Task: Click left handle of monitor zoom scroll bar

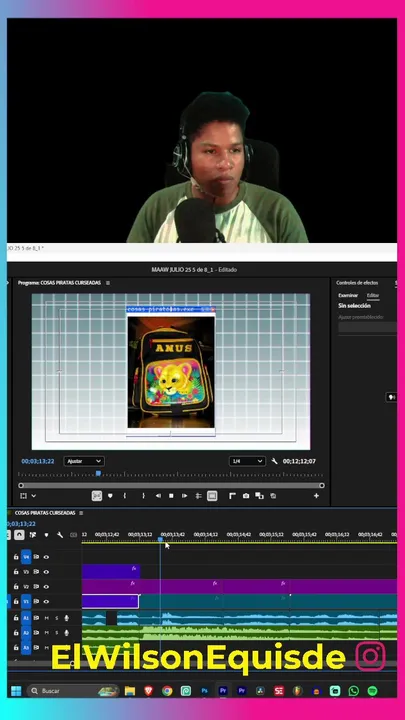Action: [21, 485]
